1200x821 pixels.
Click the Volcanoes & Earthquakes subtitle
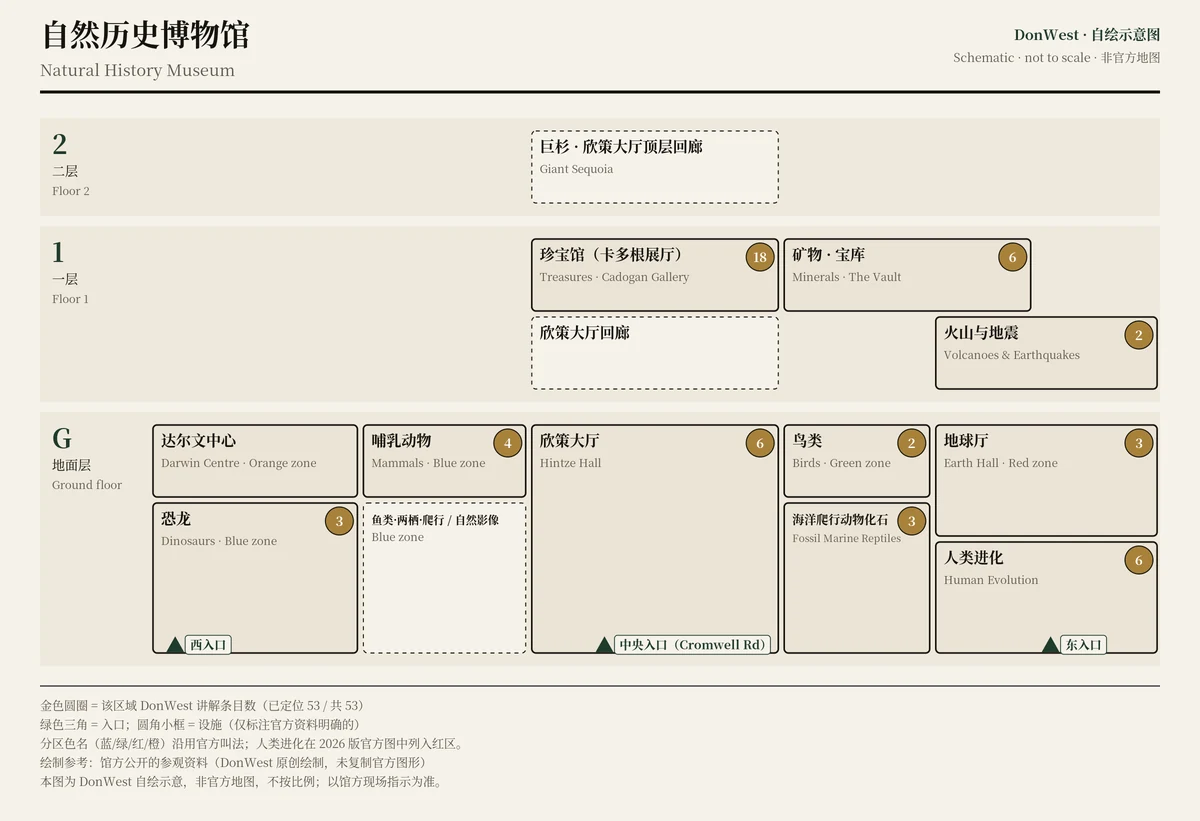point(1012,355)
